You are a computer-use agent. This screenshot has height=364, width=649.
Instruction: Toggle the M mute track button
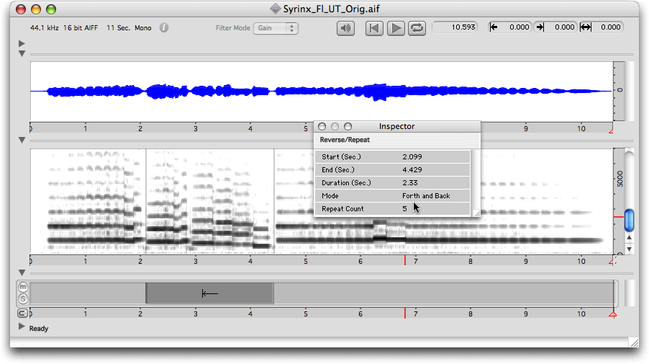(23, 287)
